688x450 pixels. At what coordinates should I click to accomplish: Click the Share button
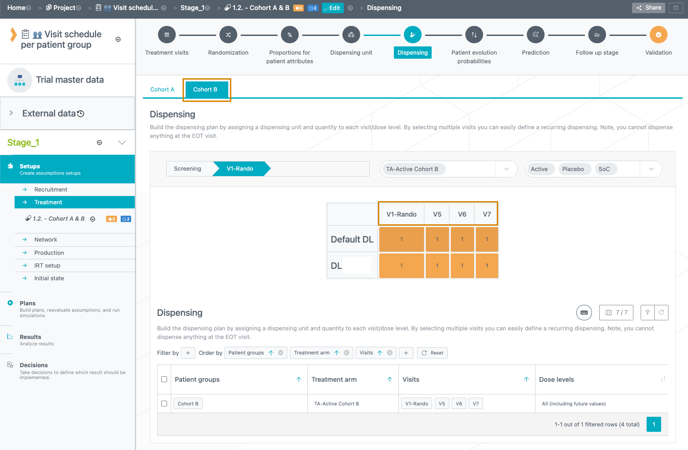pos(648,8)
